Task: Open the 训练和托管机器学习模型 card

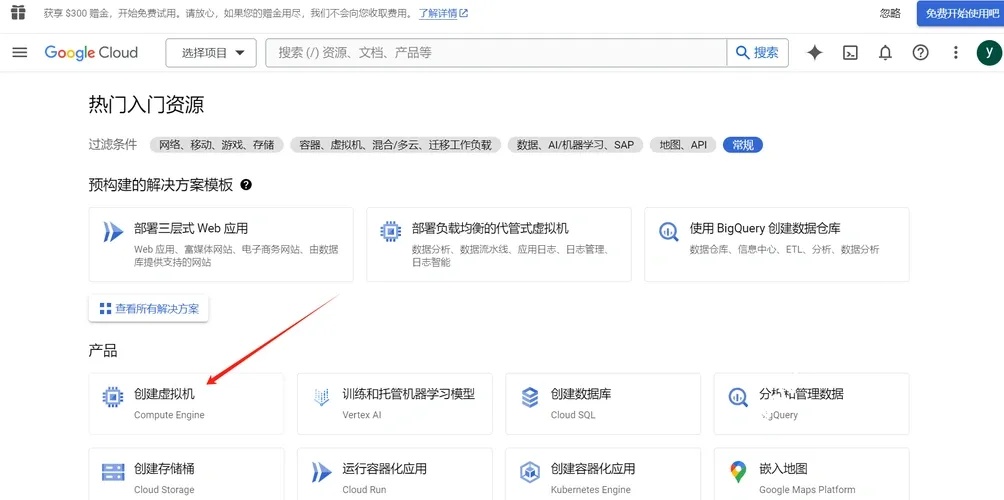Action: pyautogui.click(x=394, y=403)
